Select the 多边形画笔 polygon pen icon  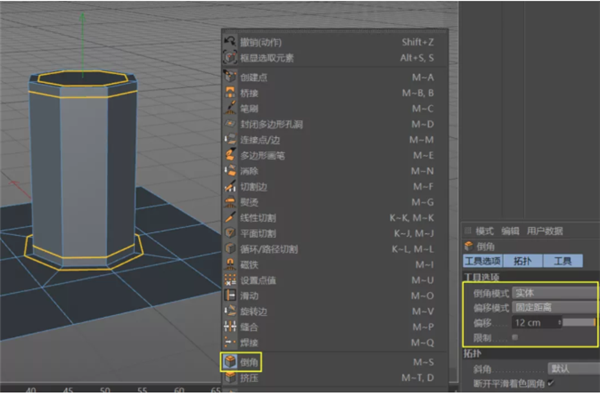click(230, 155)
